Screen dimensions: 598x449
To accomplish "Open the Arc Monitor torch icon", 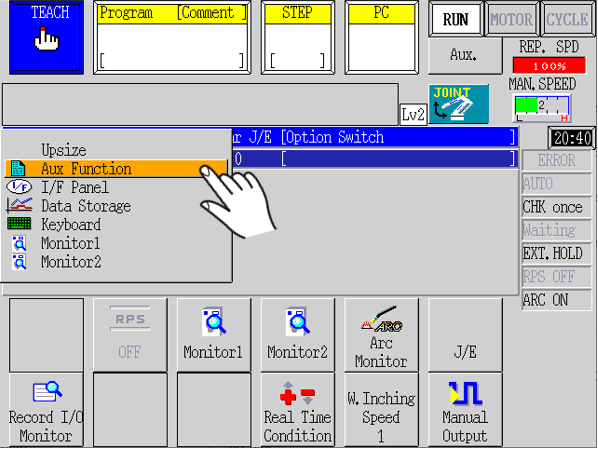I will click(x=381, y=319).
